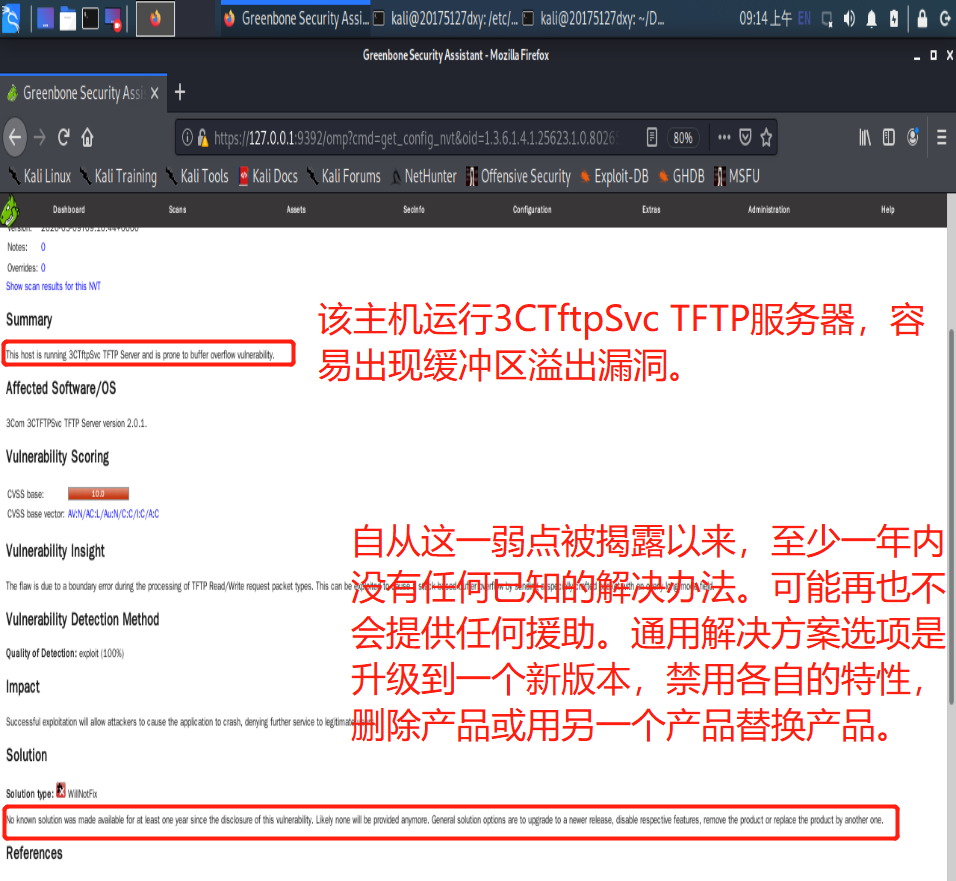Open the Configuration menu
Screen dimensions: 956x881
pos(532,210)
